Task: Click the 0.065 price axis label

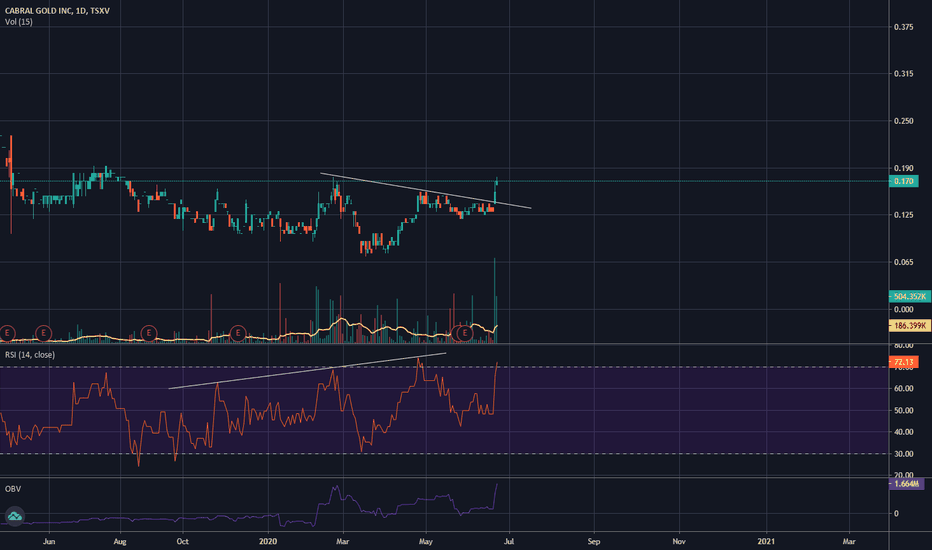Action: (x=903, y=262)
